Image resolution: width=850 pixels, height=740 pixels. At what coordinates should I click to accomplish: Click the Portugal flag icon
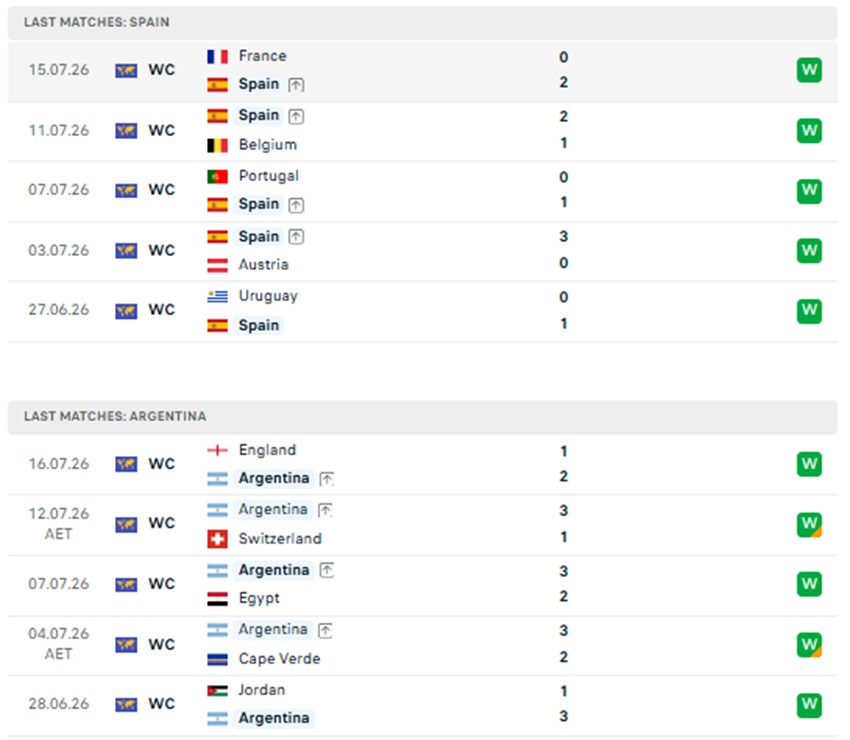(x=217, y=176)
